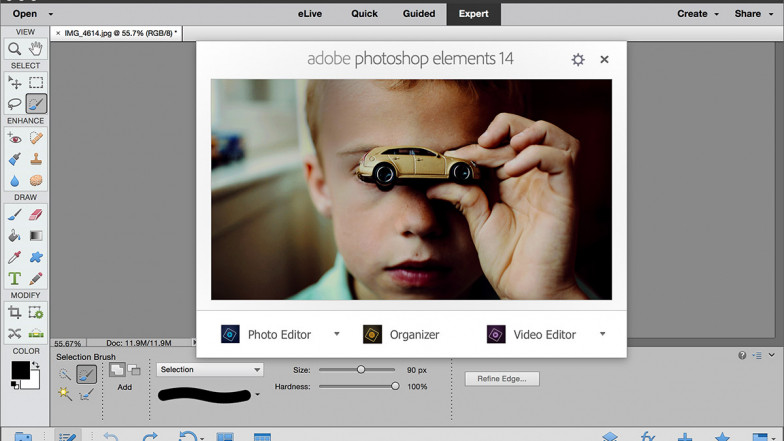The width and height of the screenshot is (784, 441).
Task: Swap foreground and background colors
Action: pyautogui.click(x=36, y=366)
